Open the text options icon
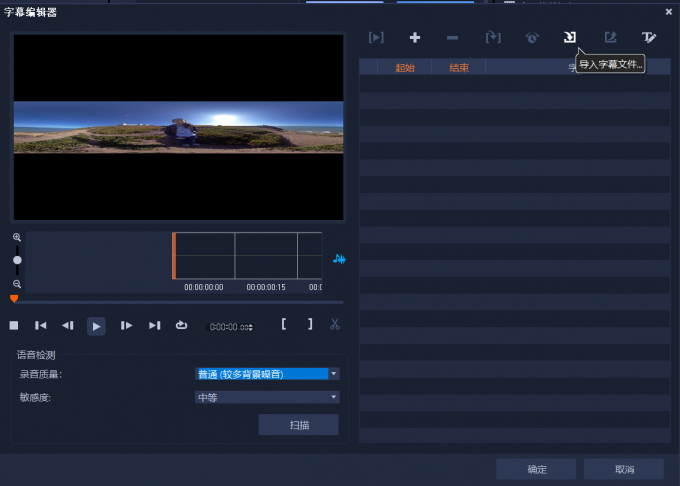 pos(649,37)
